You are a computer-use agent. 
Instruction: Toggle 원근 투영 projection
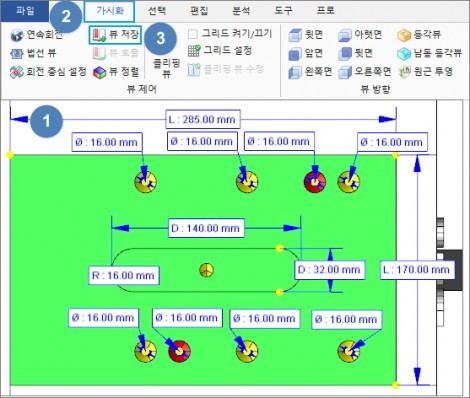click(x=425, y=72)
